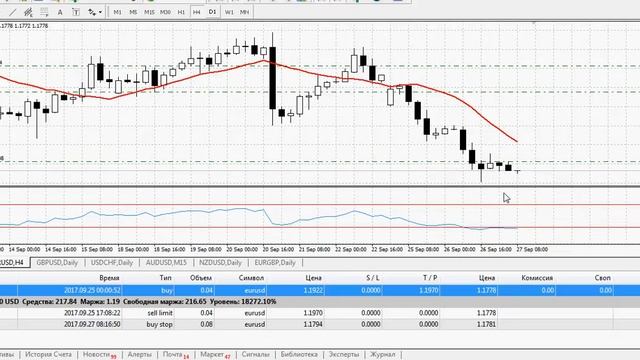Open the Новости terminal tab
Viewport: 640px width, 360px height.
point(99,354)
